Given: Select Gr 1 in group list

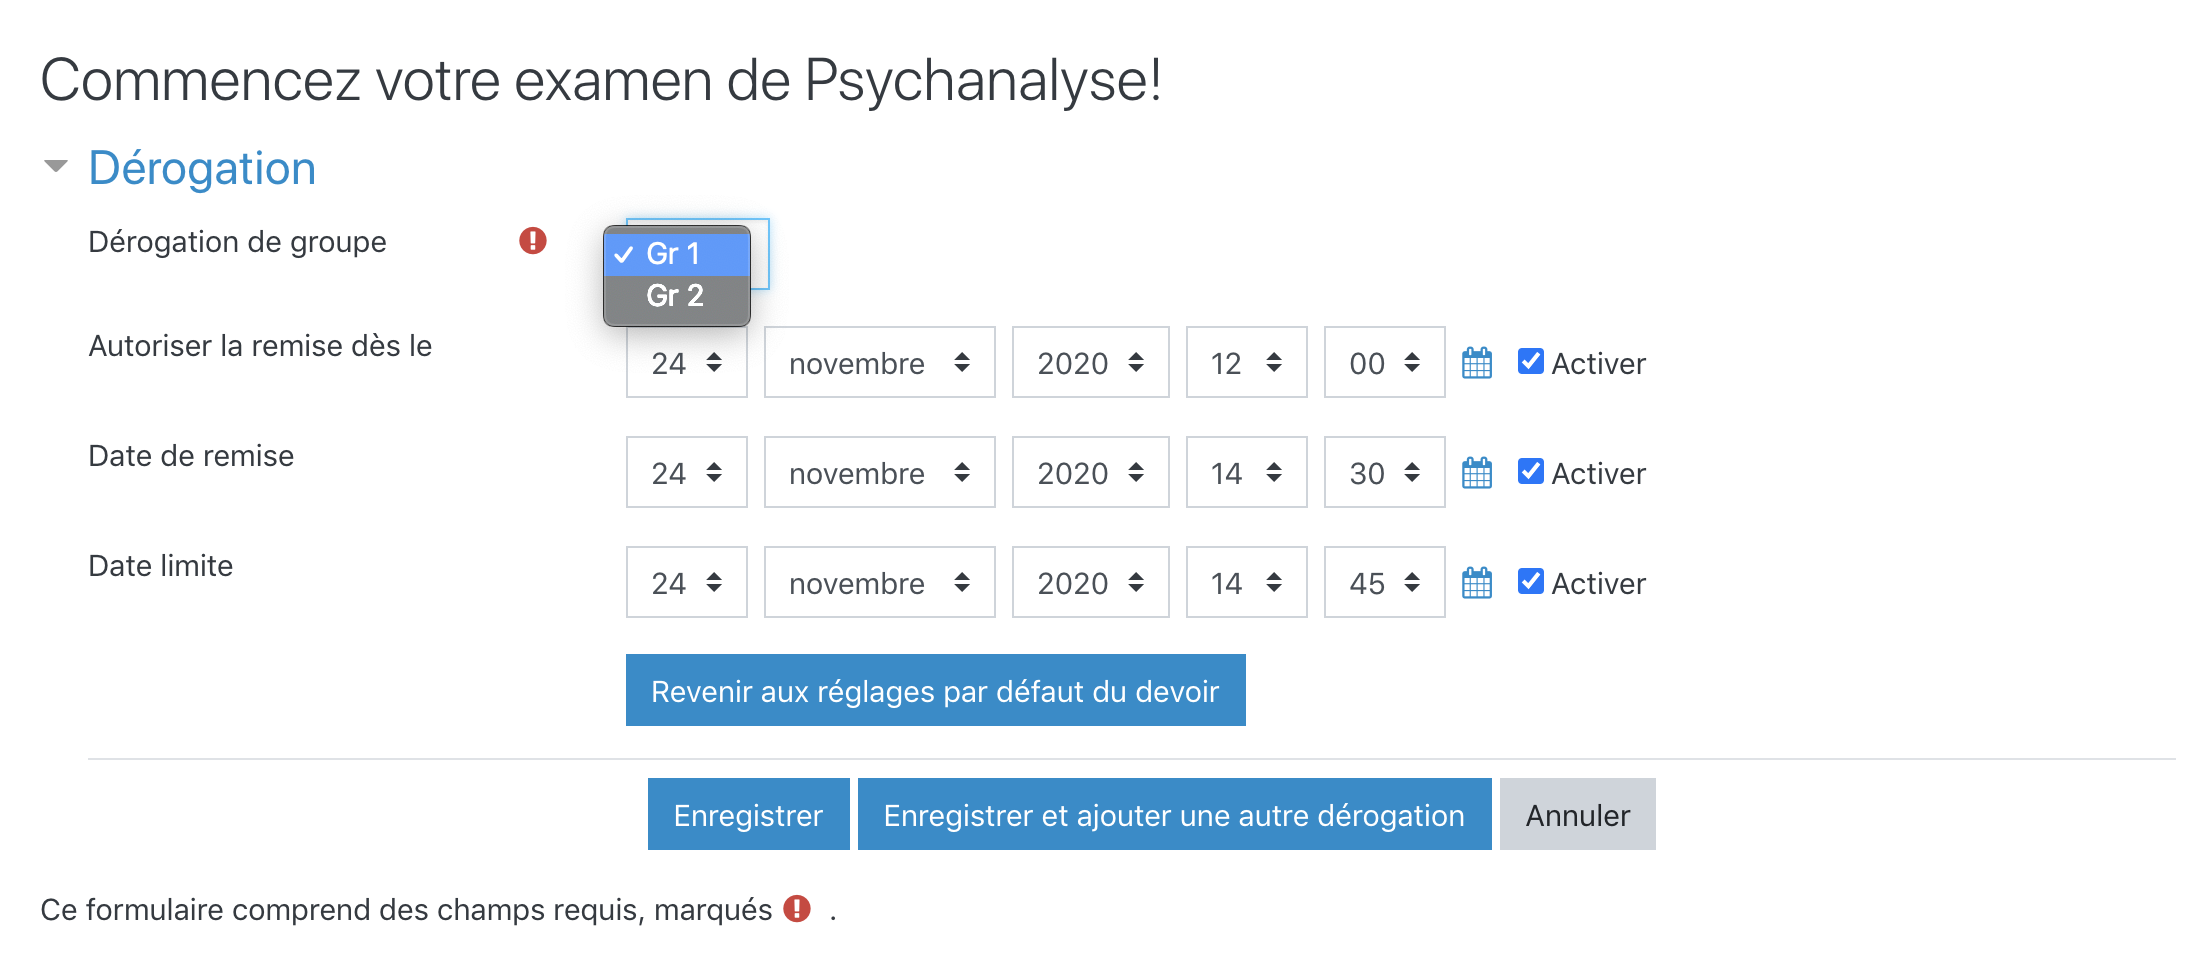Looking at the screenshot, I should 676,254.
